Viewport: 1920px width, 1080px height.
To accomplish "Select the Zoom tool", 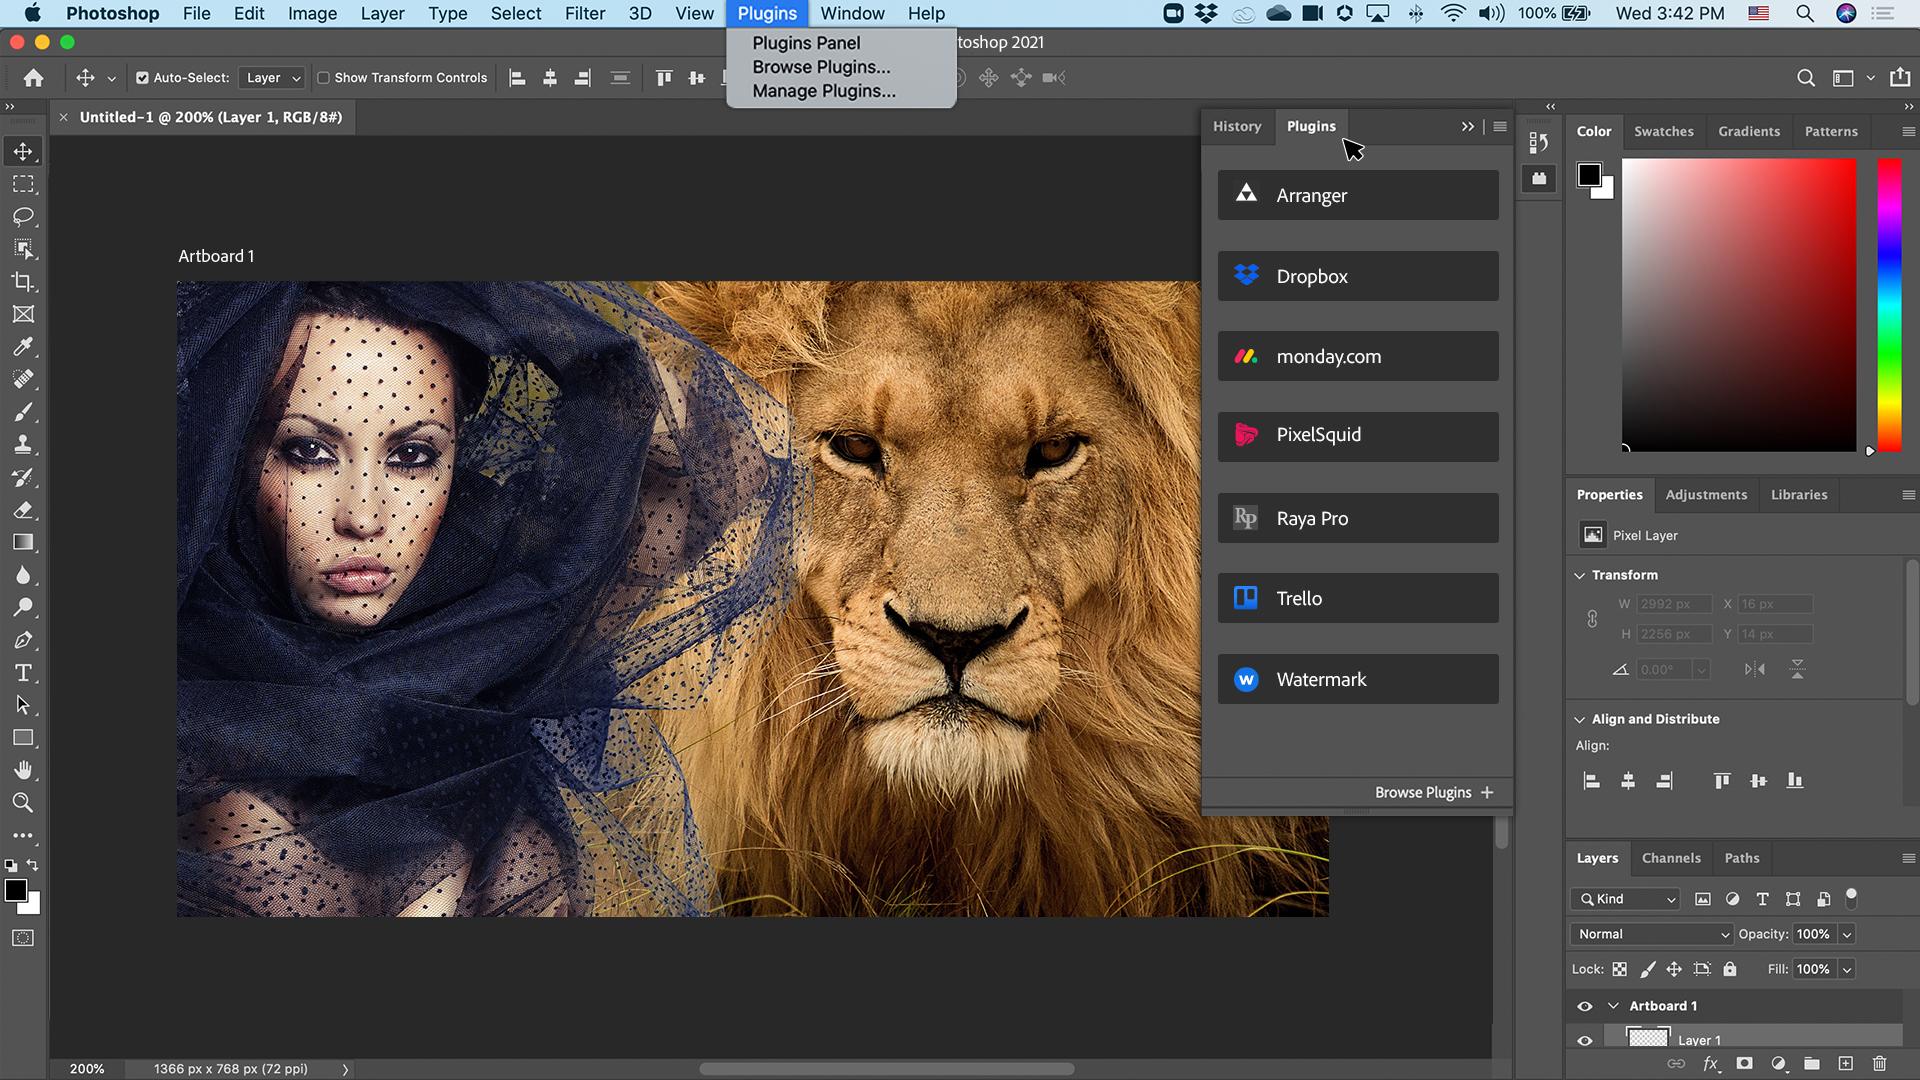I will click(x=22, y=802).
